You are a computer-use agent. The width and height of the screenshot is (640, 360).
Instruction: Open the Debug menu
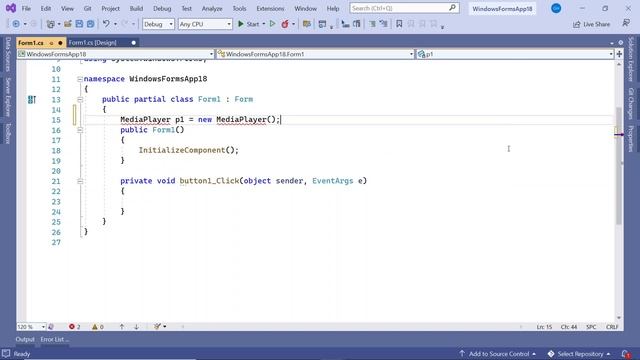coord(162,8)
